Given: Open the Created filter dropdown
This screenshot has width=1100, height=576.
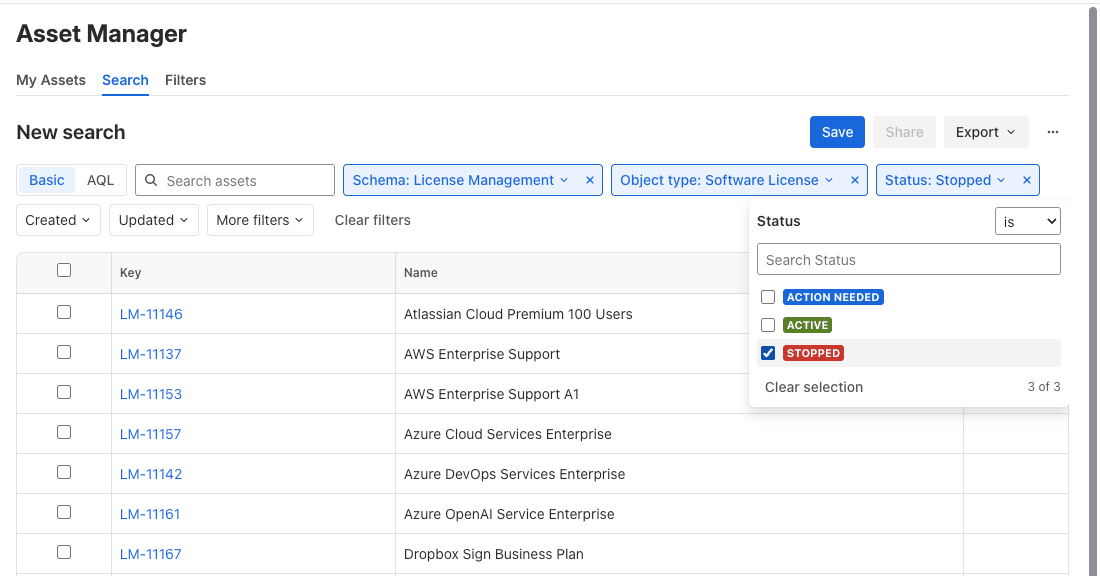Looking at the screenshot, I should tap(58, 220).
